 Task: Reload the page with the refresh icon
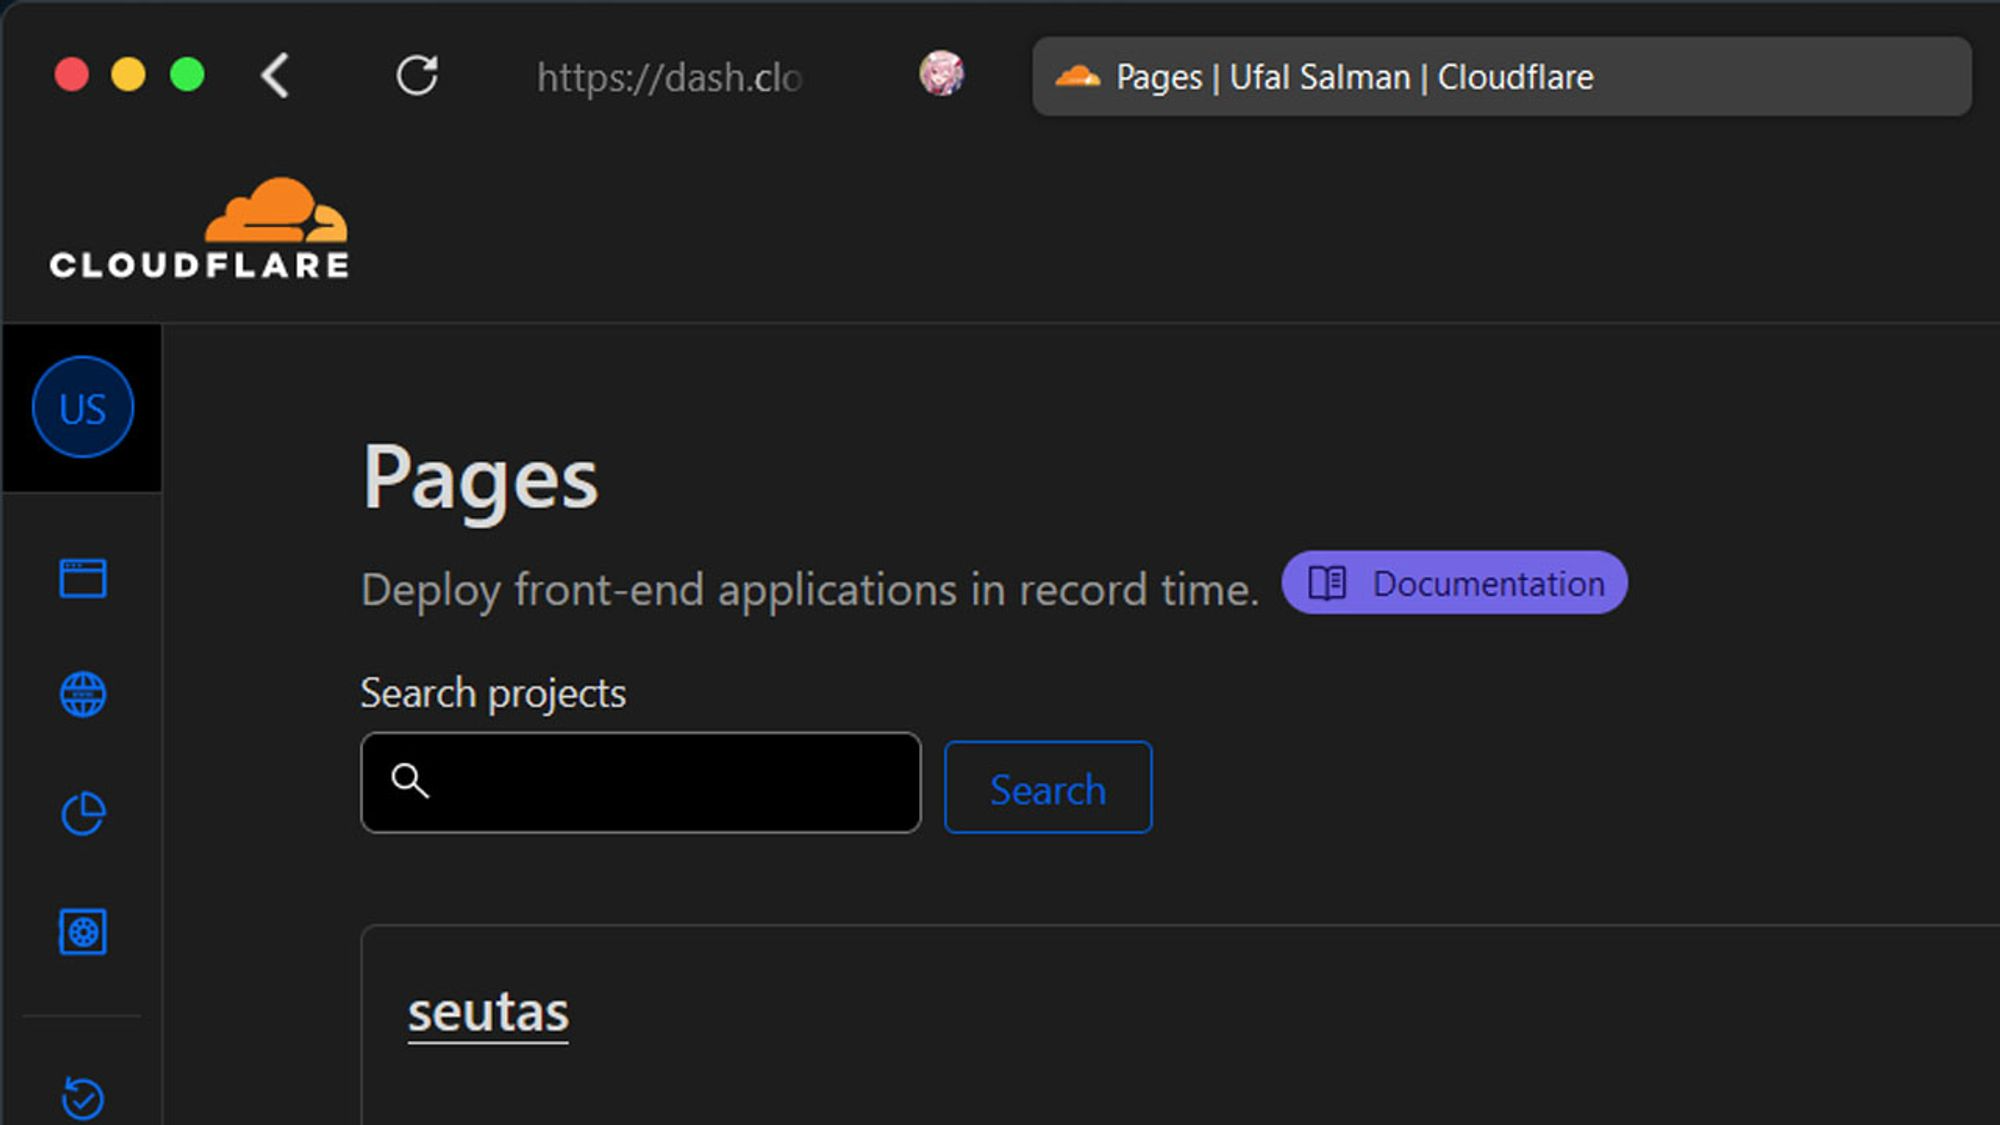coord(417,76)
